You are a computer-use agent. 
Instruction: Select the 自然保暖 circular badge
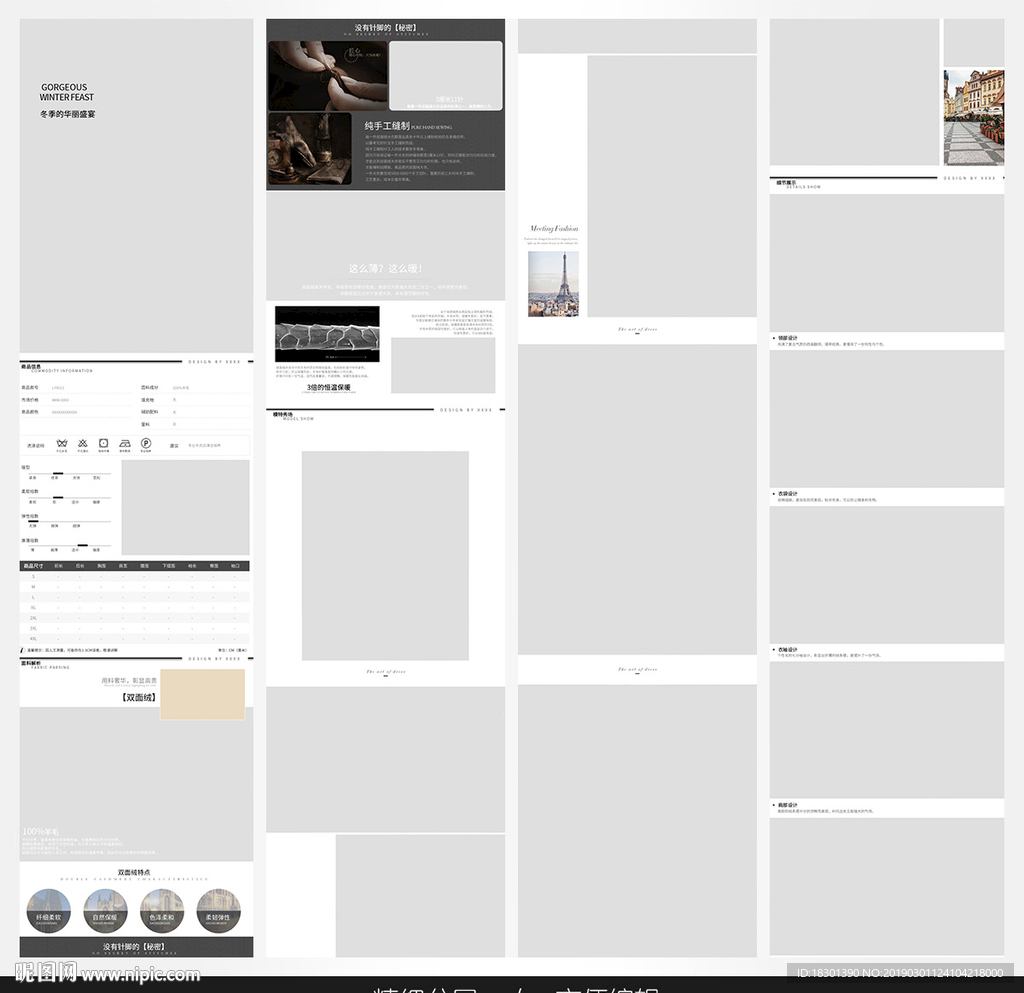[105, 911]
